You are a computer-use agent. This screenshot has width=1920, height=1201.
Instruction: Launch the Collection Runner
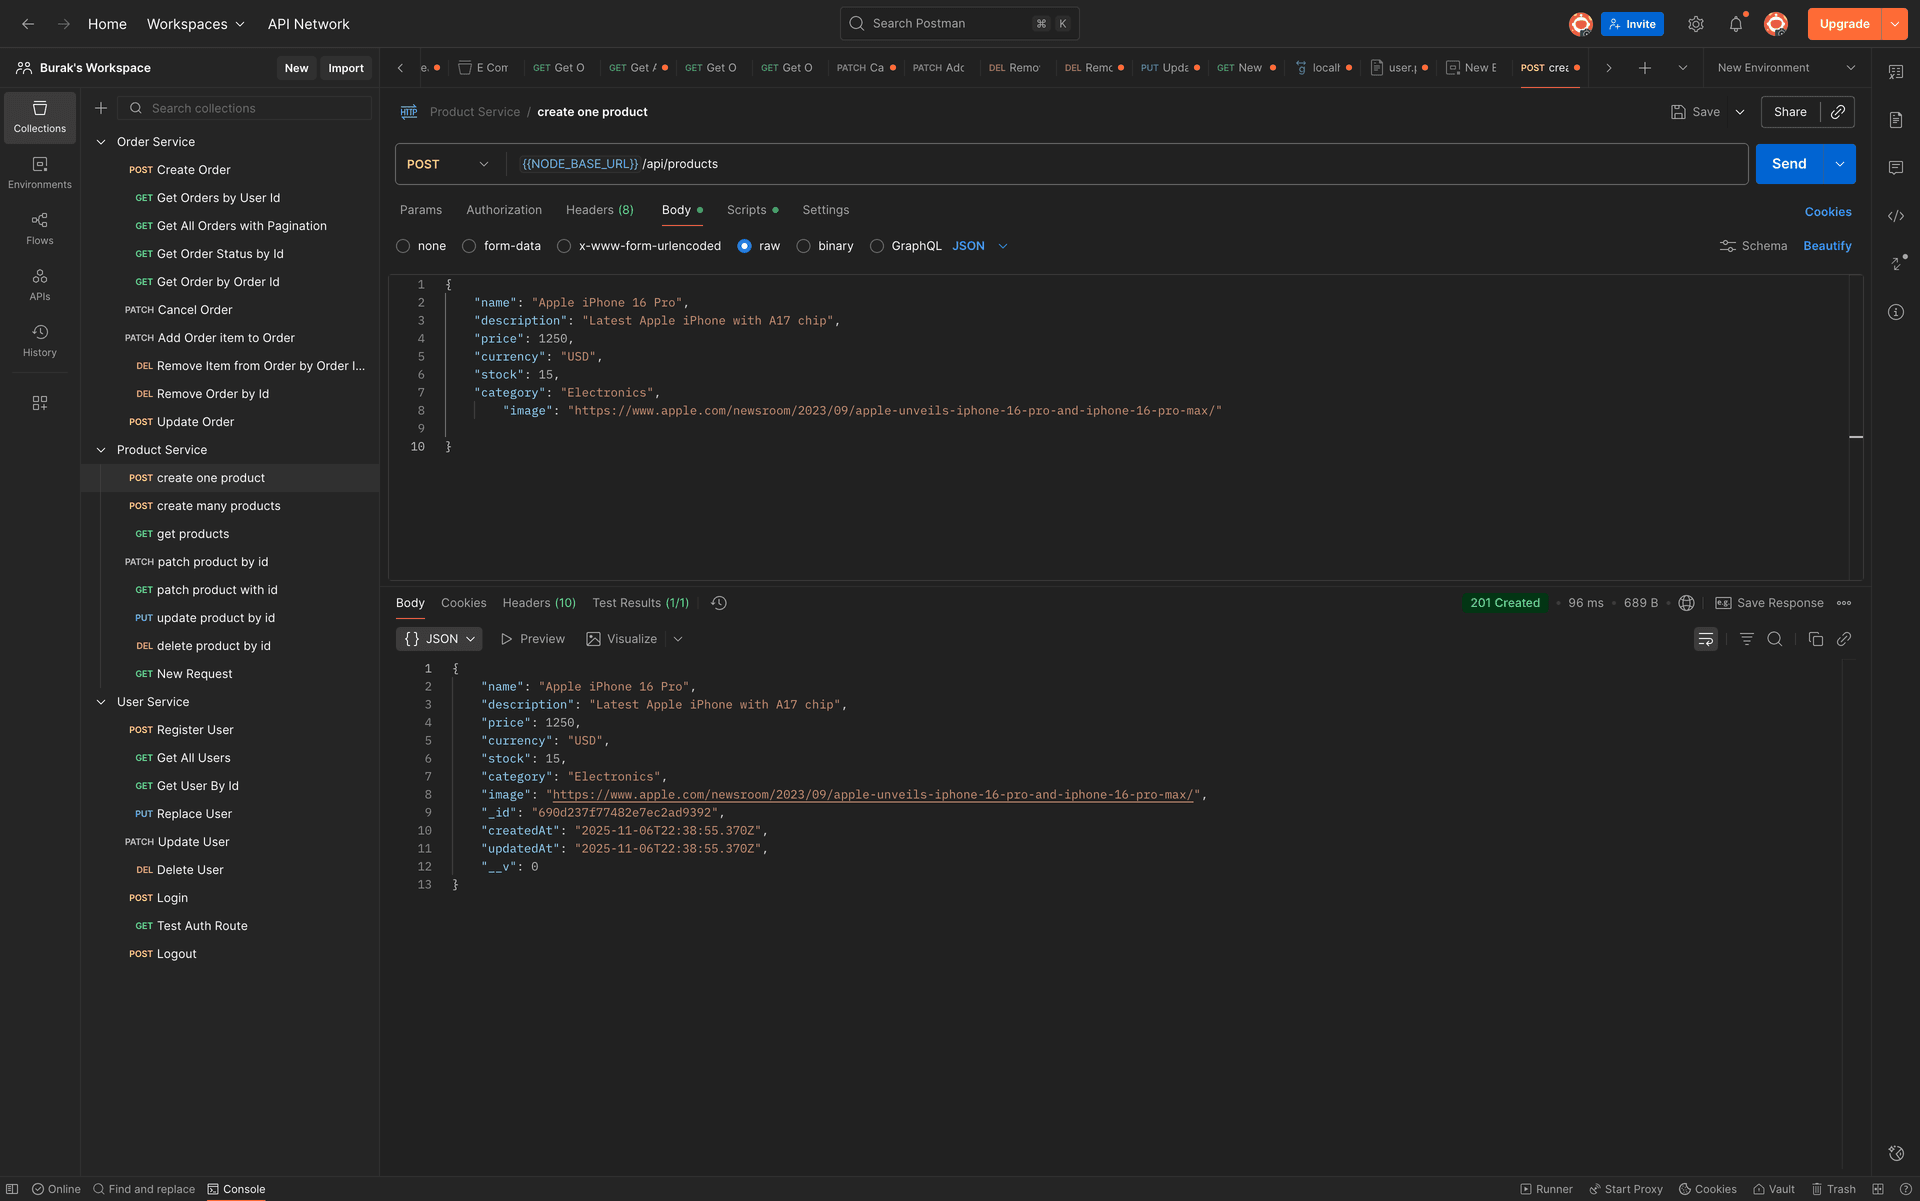pyautogui.click(x=1548, y=1189)
